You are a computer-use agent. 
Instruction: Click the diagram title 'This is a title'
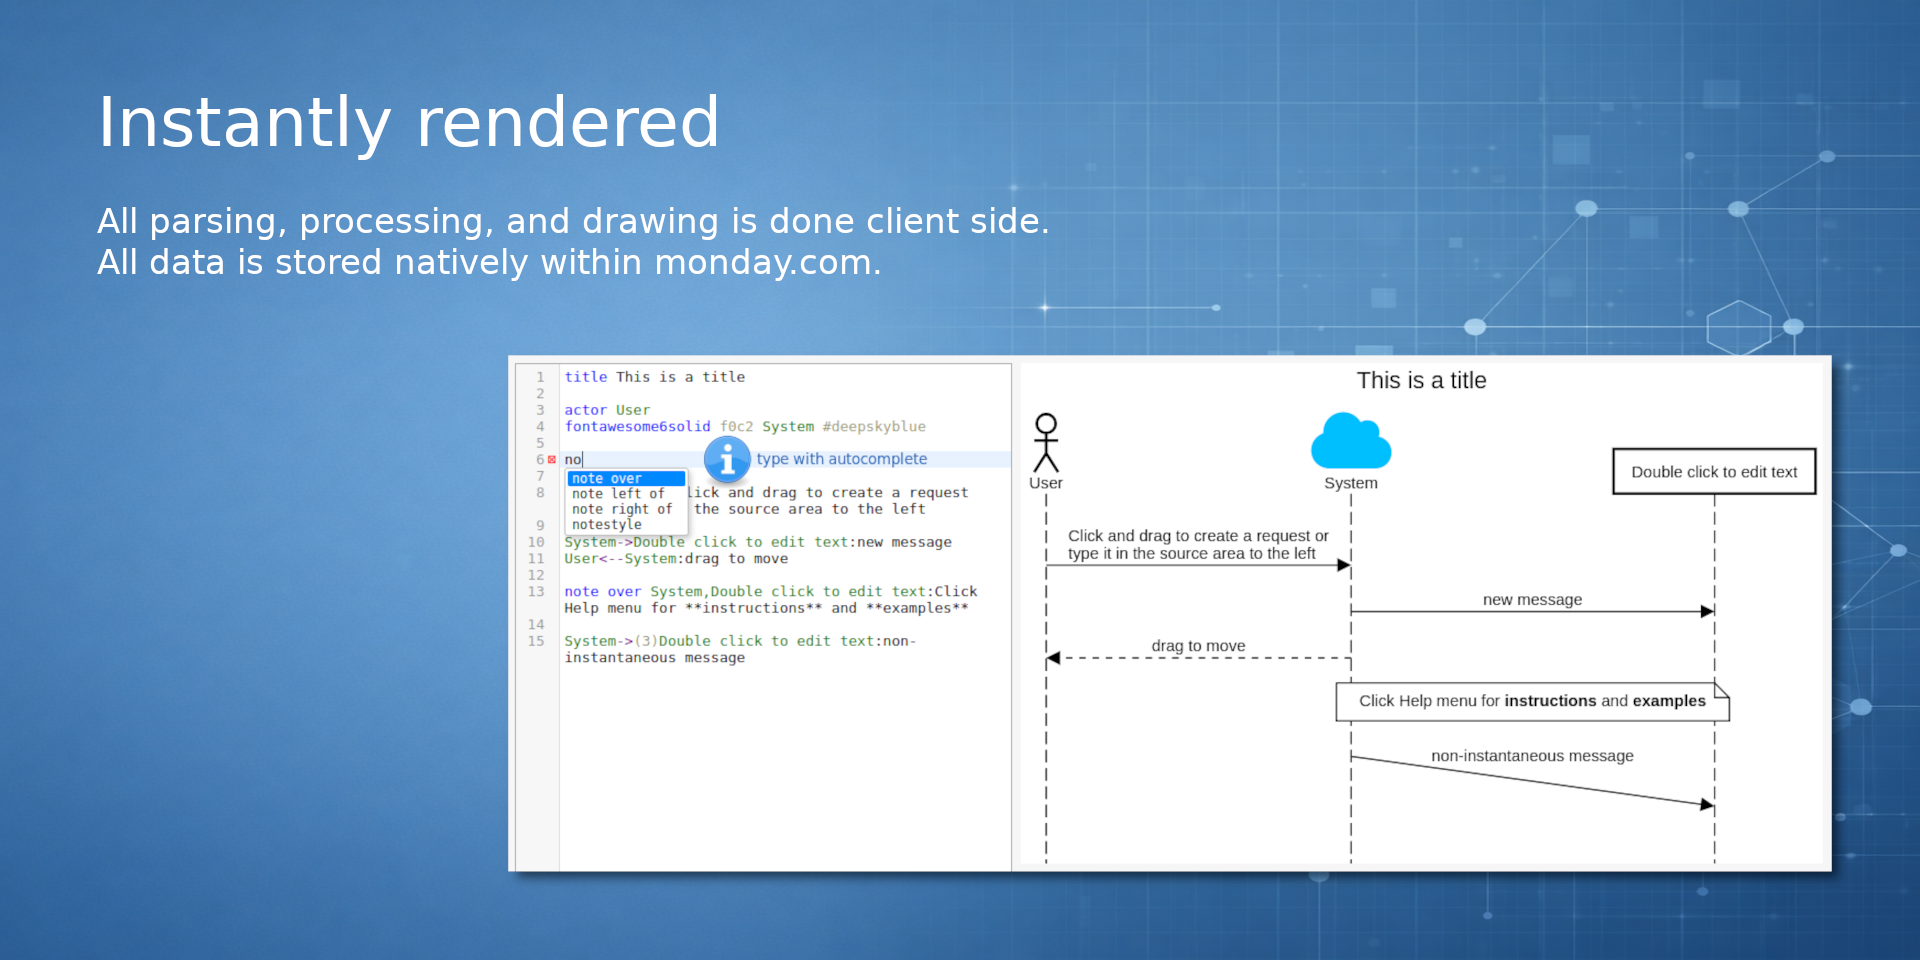(1421, 381)
